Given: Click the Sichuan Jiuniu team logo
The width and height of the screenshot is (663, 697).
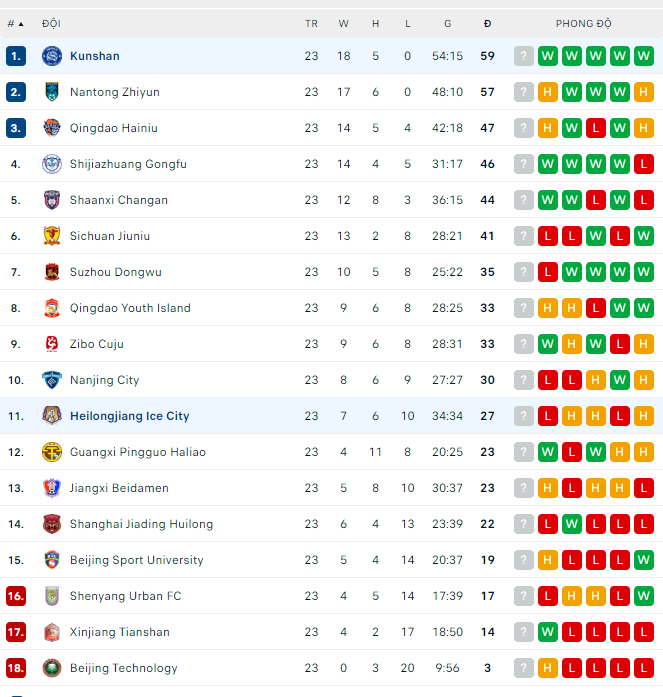Looking at the screenshot, I should tap(52, 236).
